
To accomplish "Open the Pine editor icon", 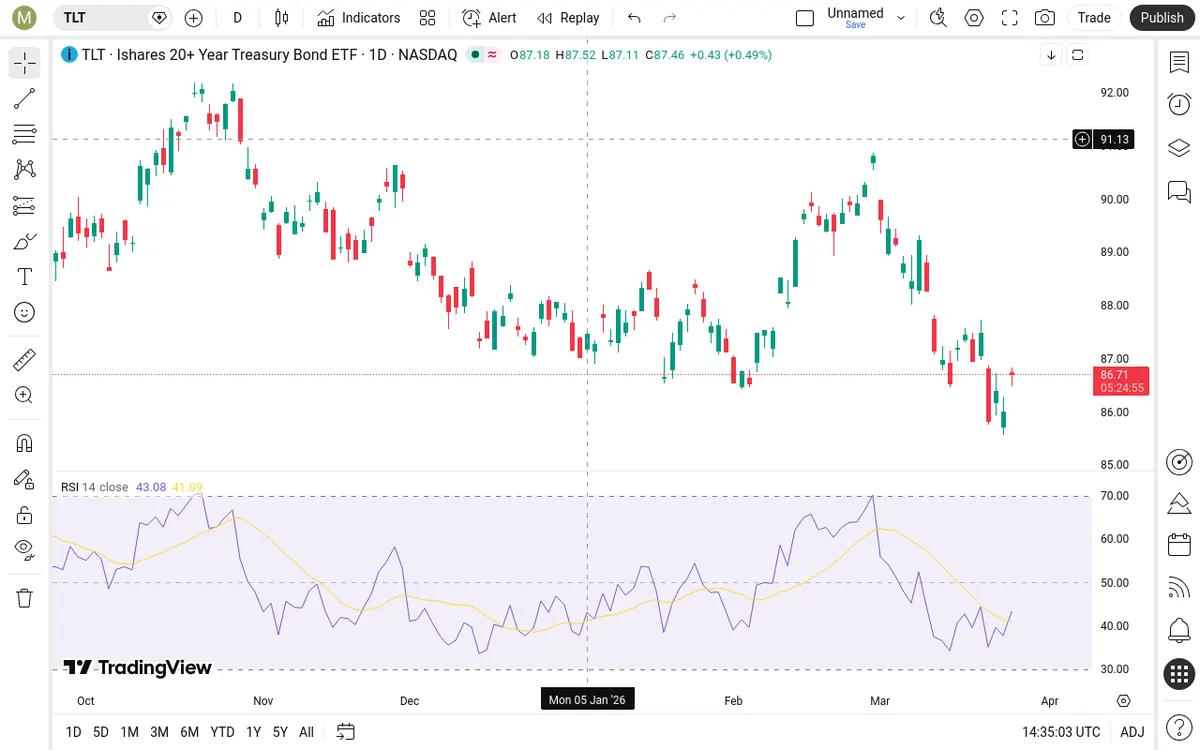I will click(x=1179, y=502).
